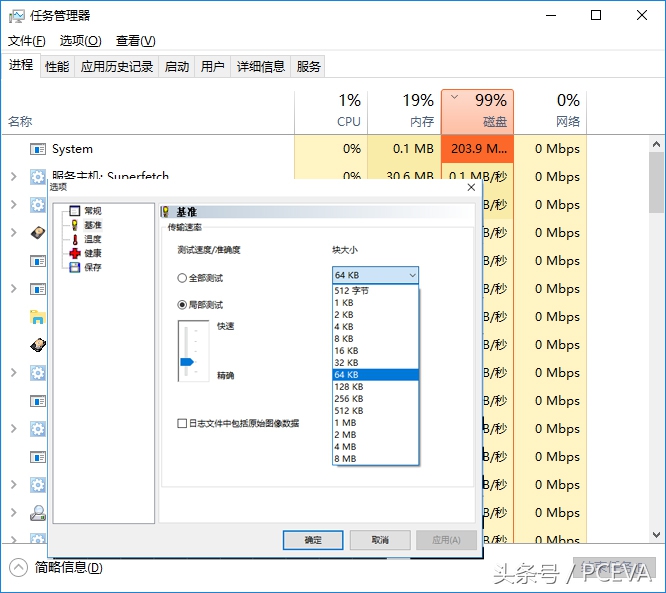The height and width of the screenshot is (593, 666).
Task: Choose 32 KB from block size list
Action: tap(375, 363)
